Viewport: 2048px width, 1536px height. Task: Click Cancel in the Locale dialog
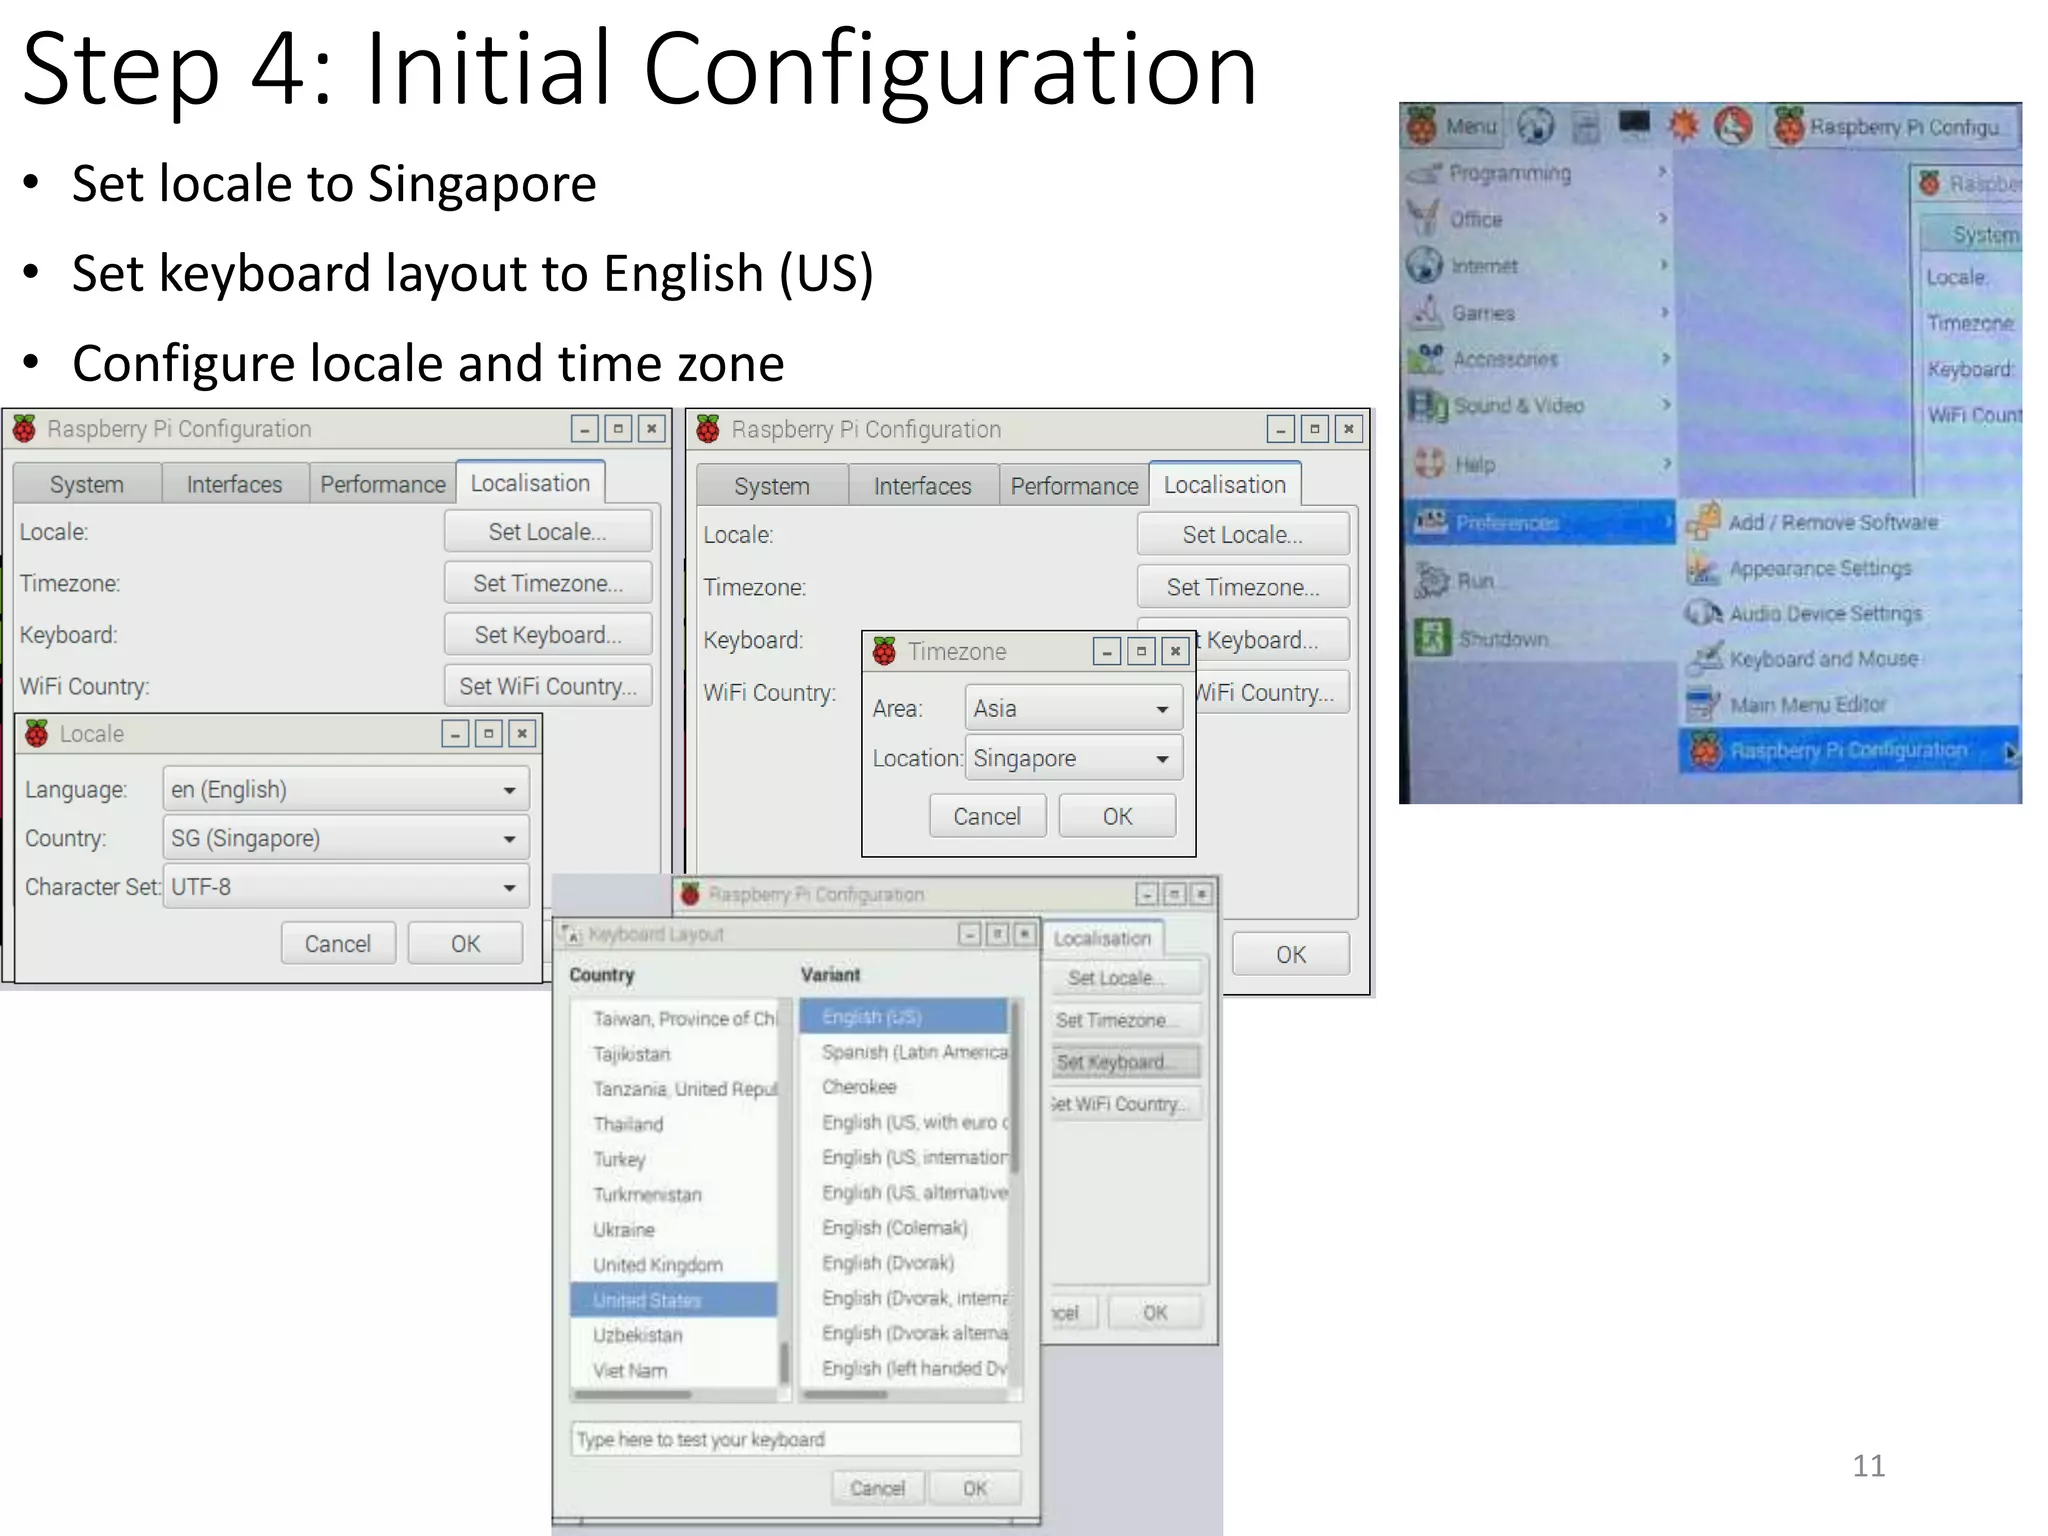[x=338, y=943]
